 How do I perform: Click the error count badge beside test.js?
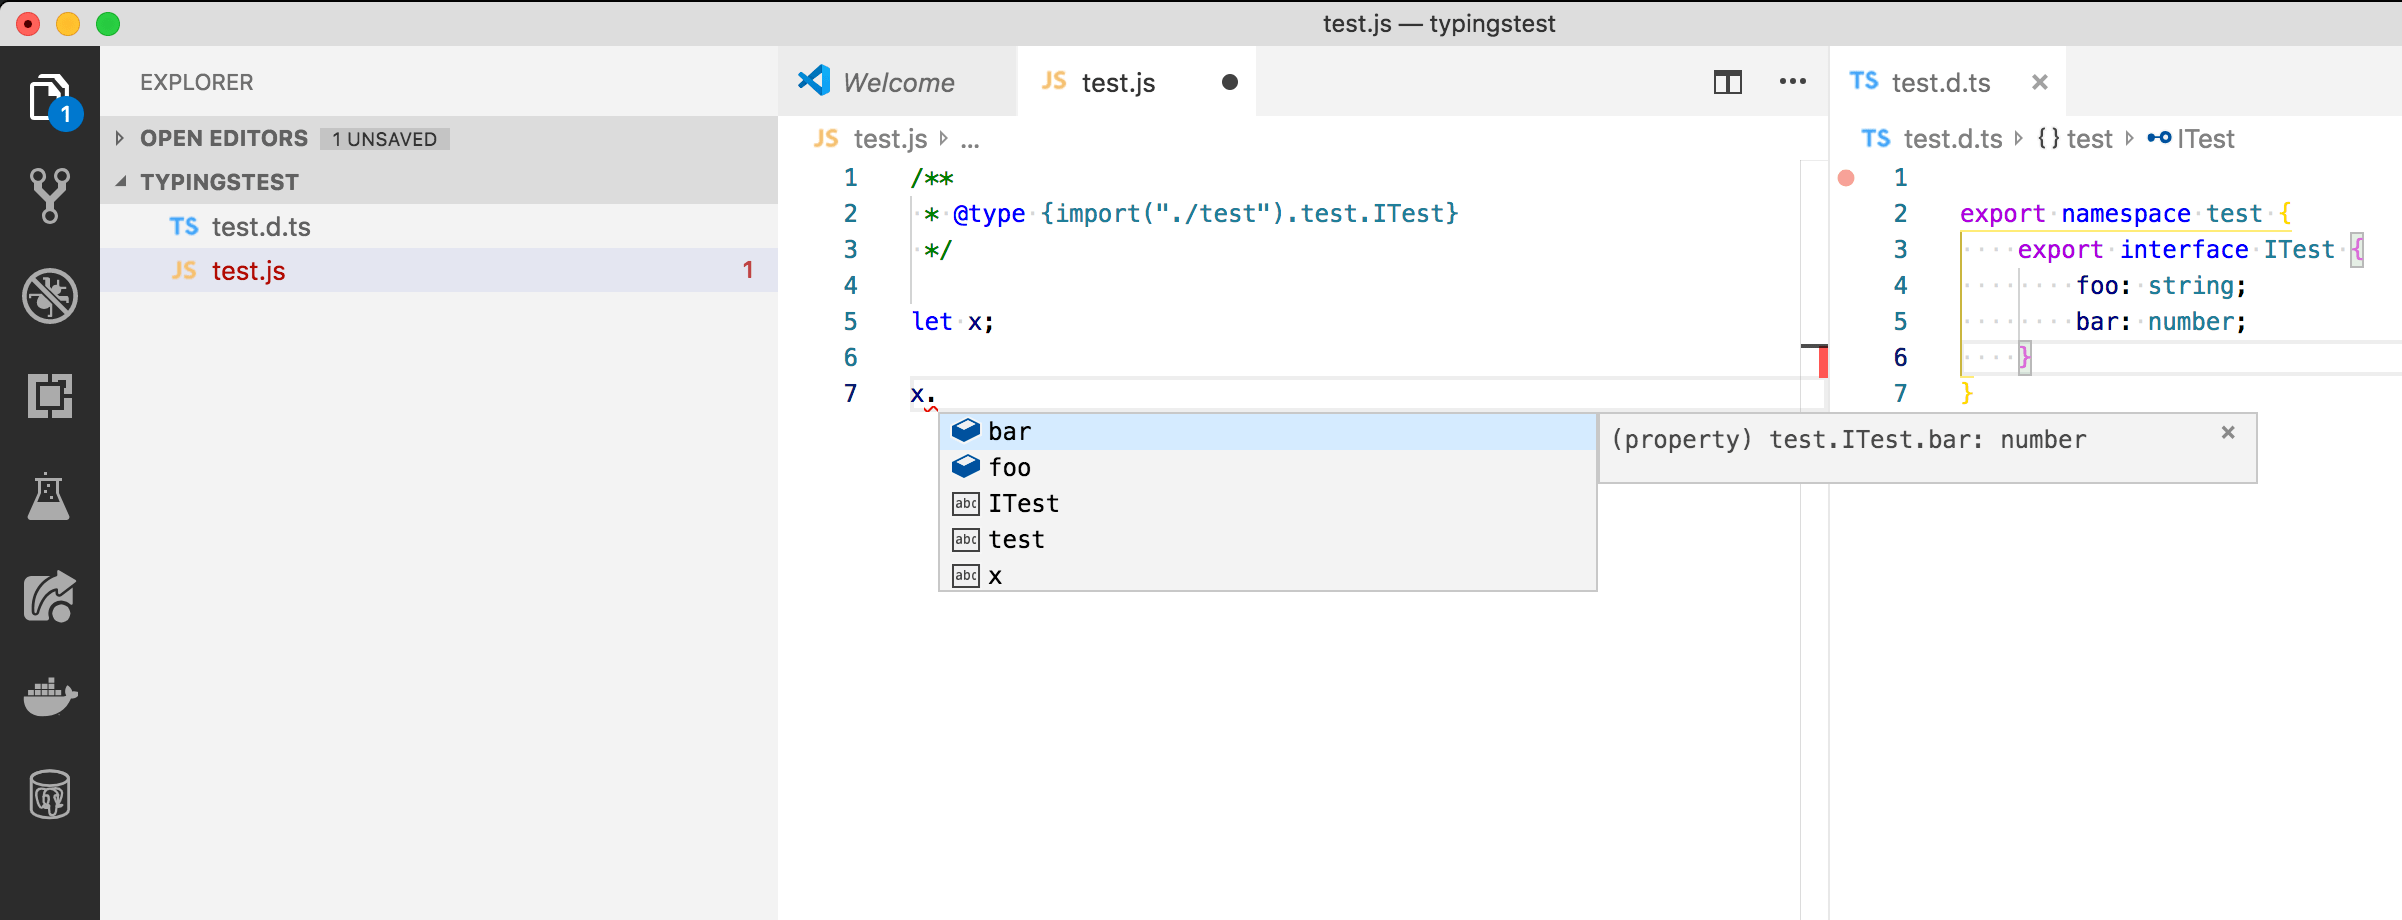coord(748,270)
